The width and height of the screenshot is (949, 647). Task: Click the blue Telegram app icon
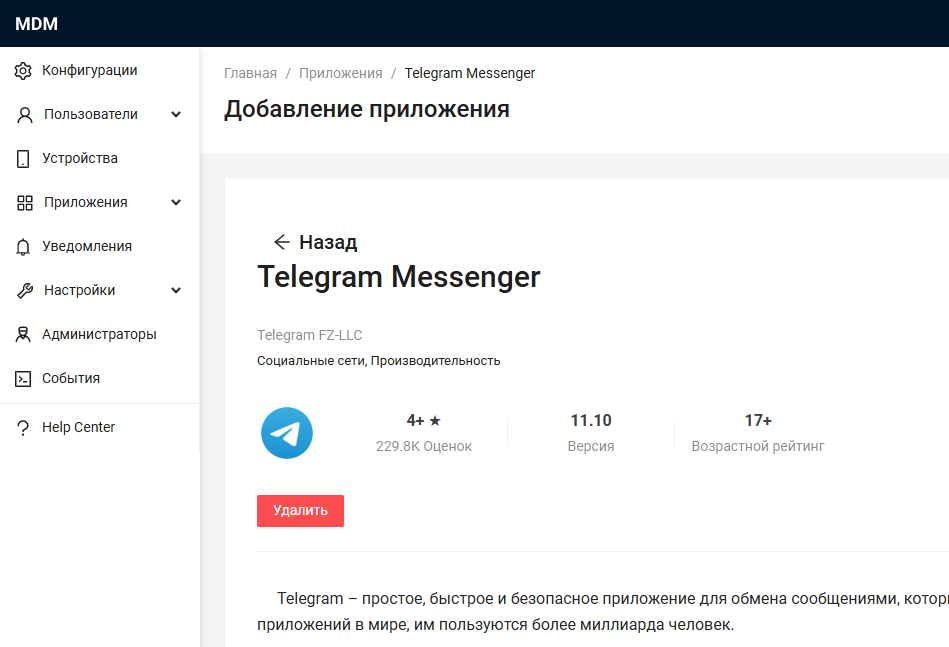[x=287, y=433]
